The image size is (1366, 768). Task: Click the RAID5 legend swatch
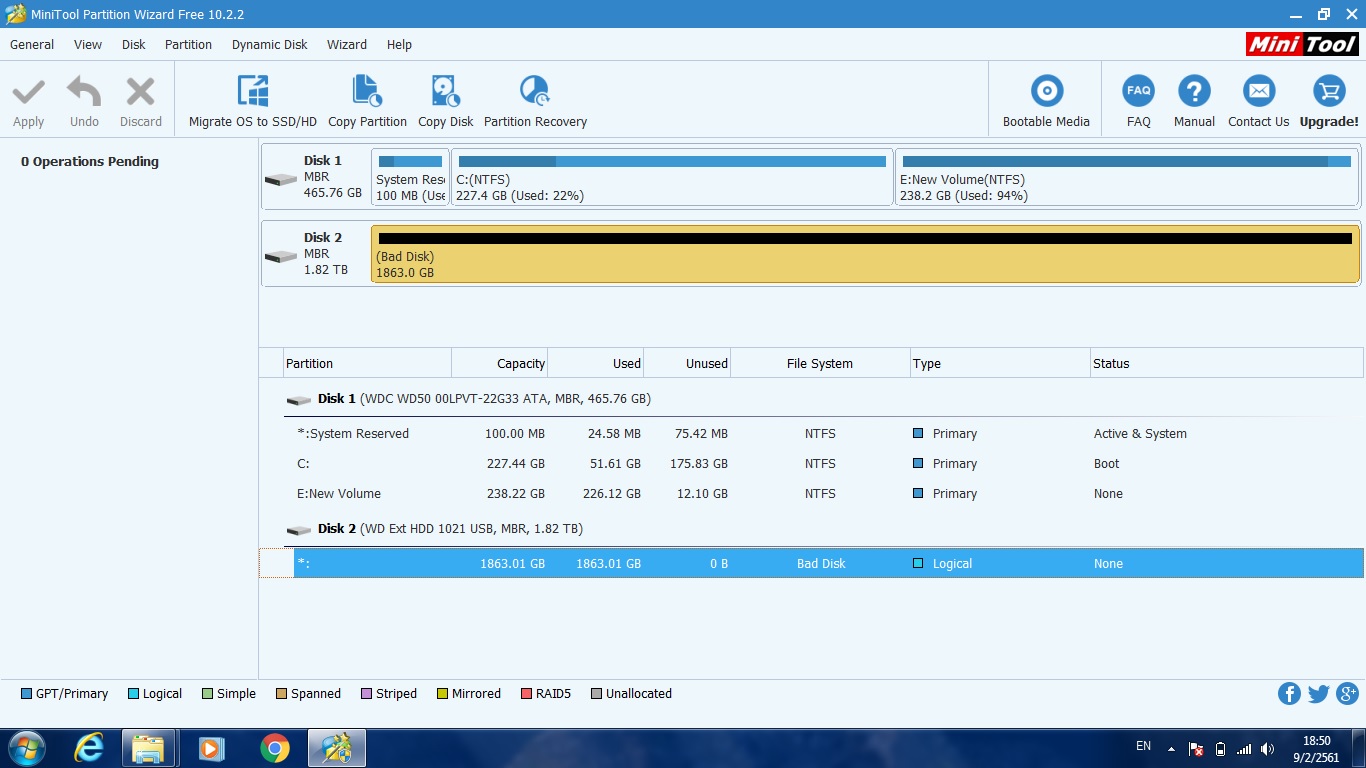526,694
